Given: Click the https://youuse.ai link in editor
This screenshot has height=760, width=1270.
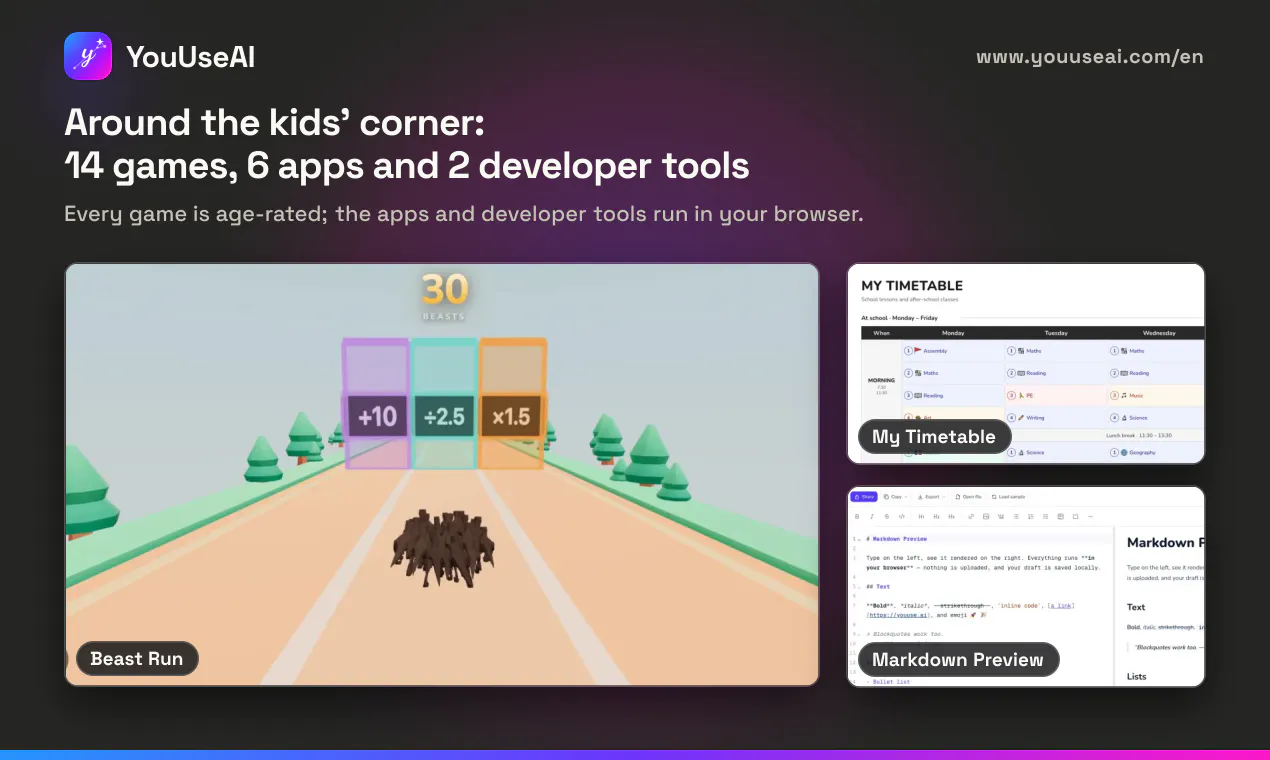Looking at the screenshot, I should click(x=898, y=617).
